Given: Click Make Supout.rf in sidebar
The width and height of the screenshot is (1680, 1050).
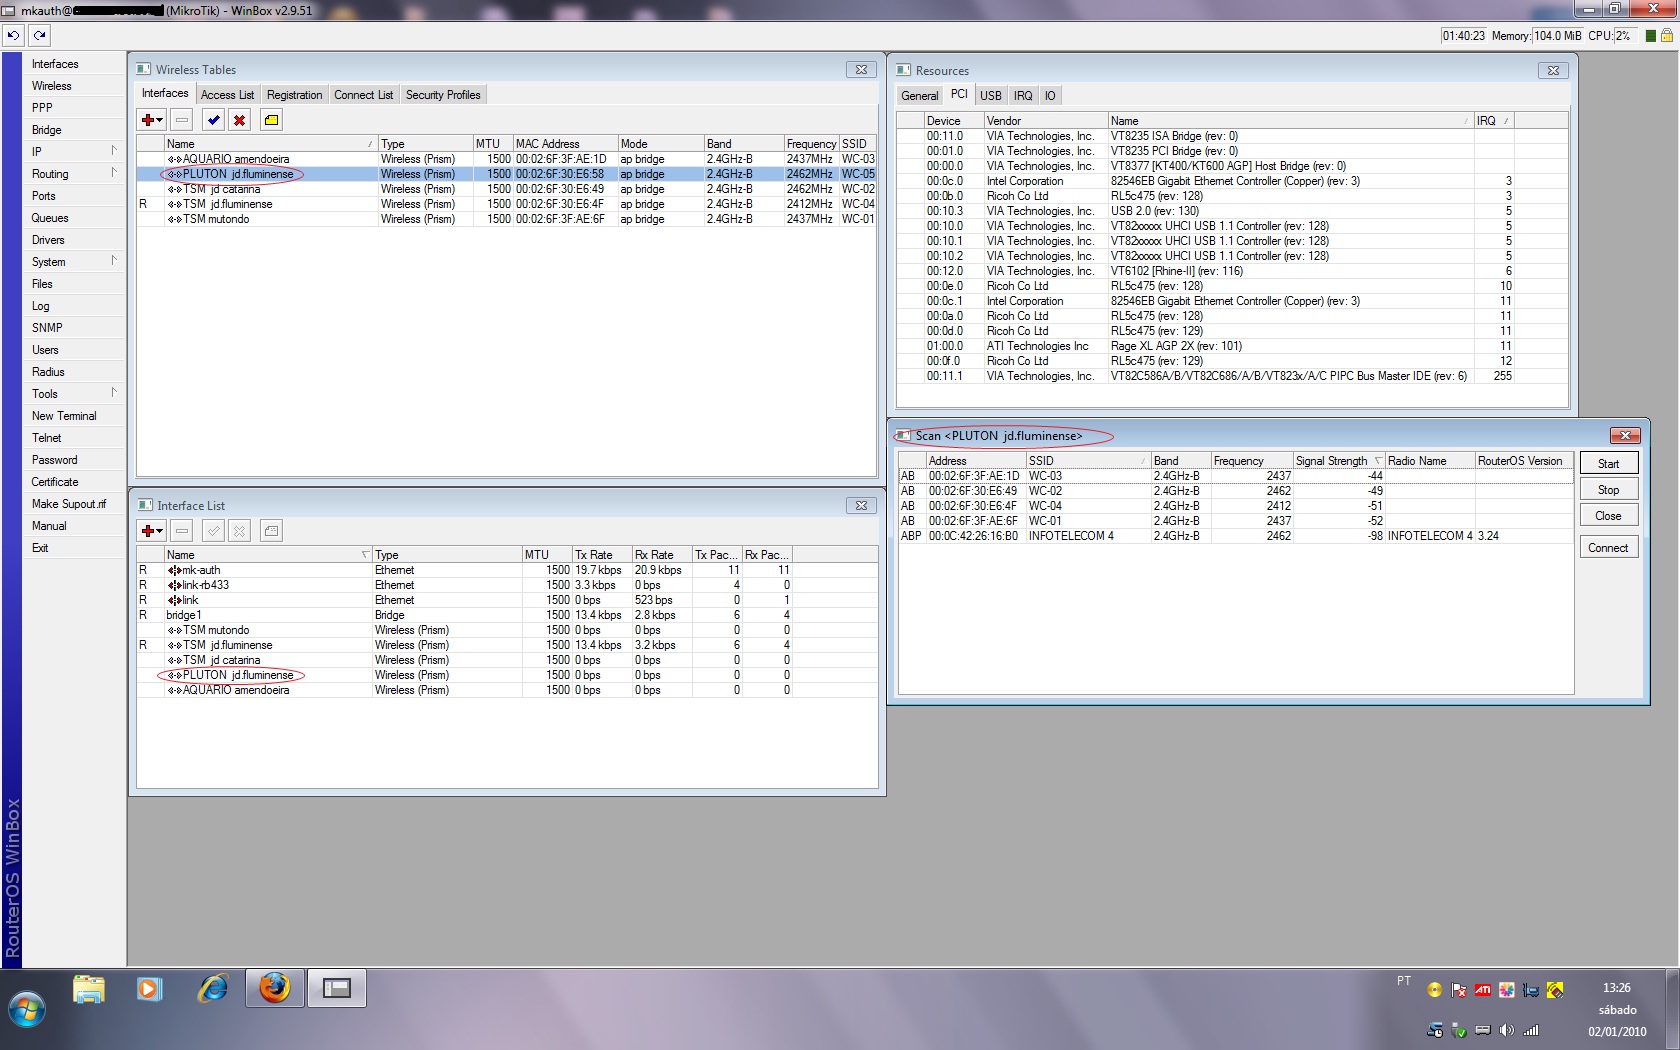Looking at the screenshot, I should tap(69, 504).
